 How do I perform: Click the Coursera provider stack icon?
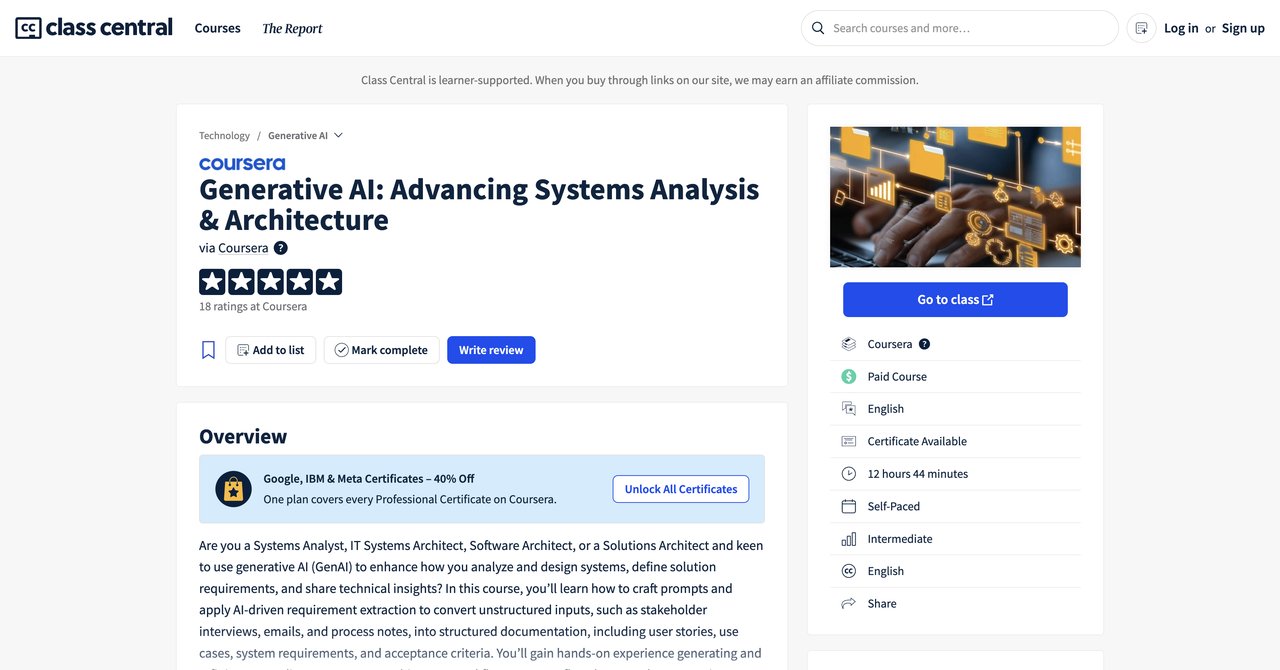[849, 344]
